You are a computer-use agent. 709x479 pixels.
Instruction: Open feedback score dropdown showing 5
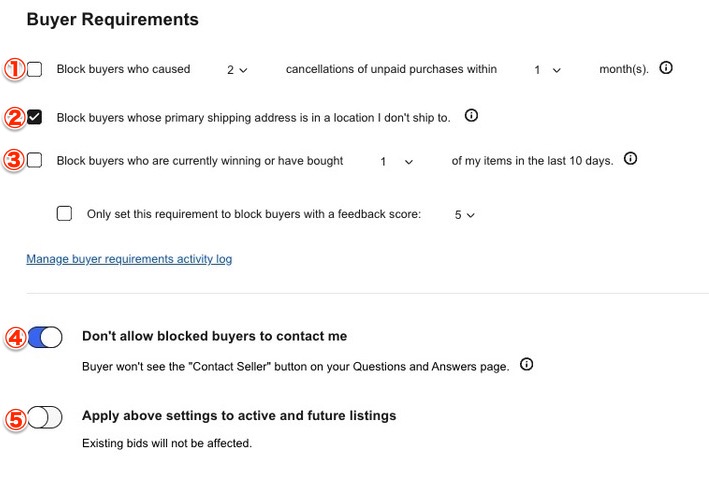click(x=464, y=214)
